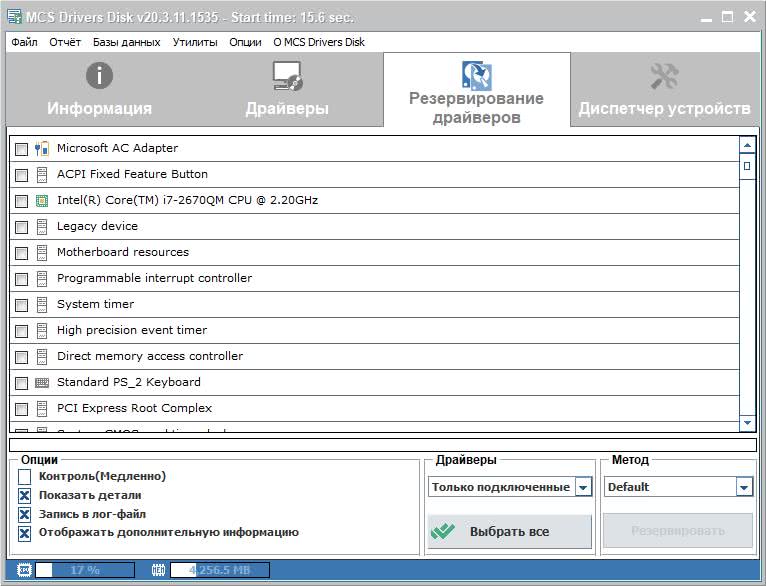
Task: Tick the System timer checkbox
Action: [21, 305]
